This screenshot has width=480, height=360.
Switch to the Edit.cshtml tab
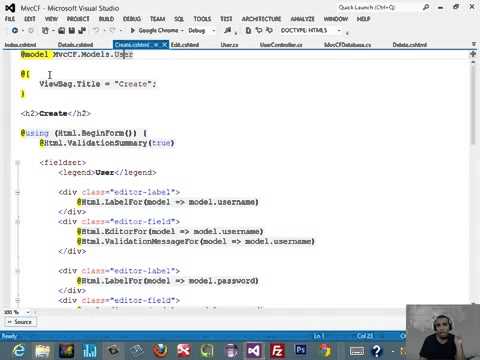(185, 45)
